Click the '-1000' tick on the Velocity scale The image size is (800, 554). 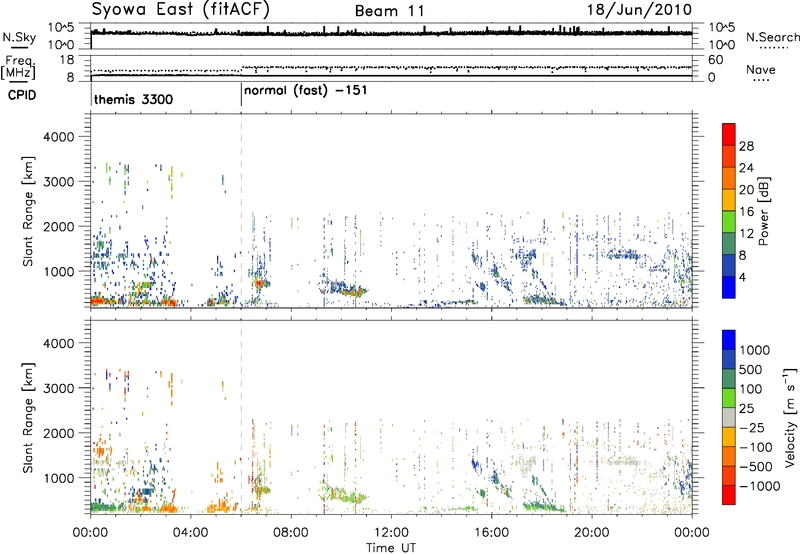click(759, 486)
